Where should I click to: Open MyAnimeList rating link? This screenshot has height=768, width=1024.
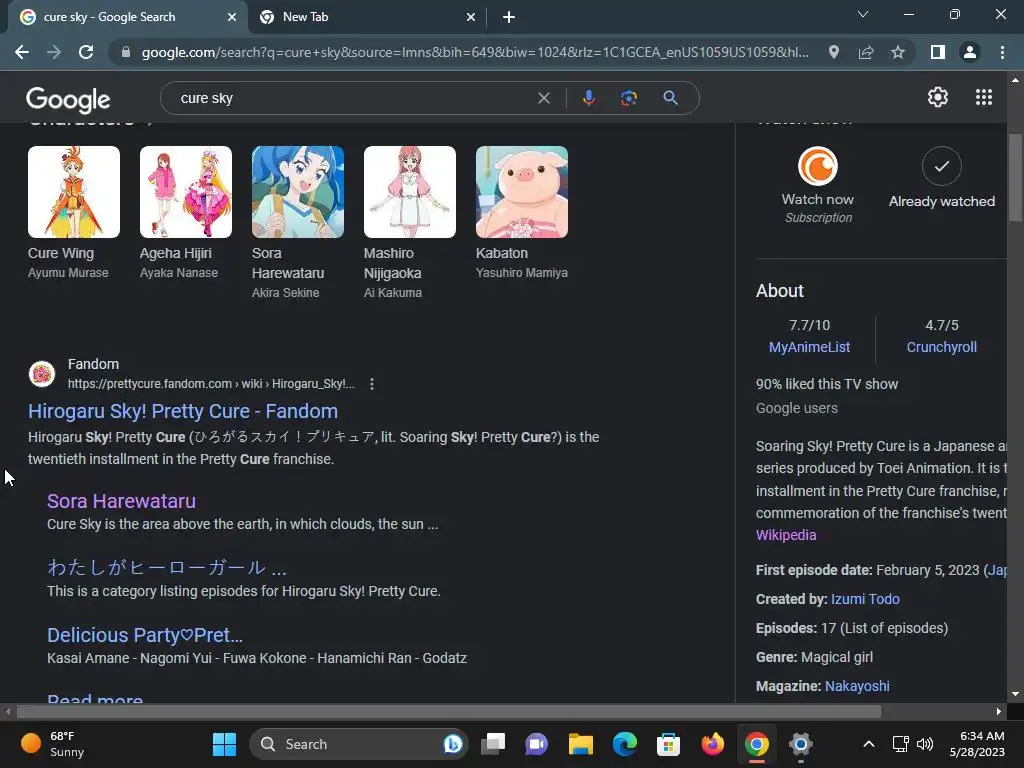(x=809, y=347)
